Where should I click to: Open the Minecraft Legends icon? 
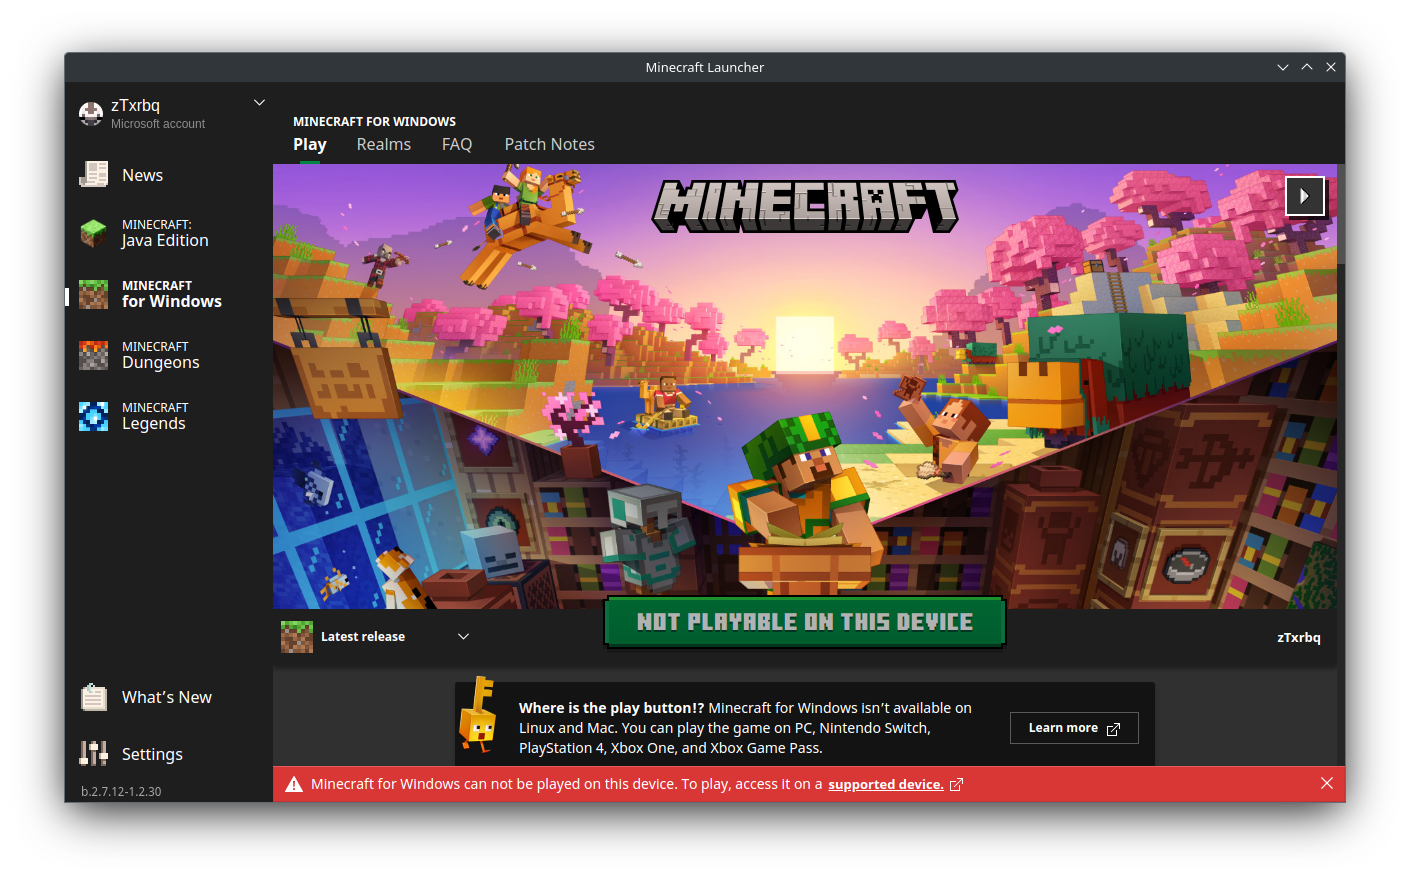click(x=94, y=416)
